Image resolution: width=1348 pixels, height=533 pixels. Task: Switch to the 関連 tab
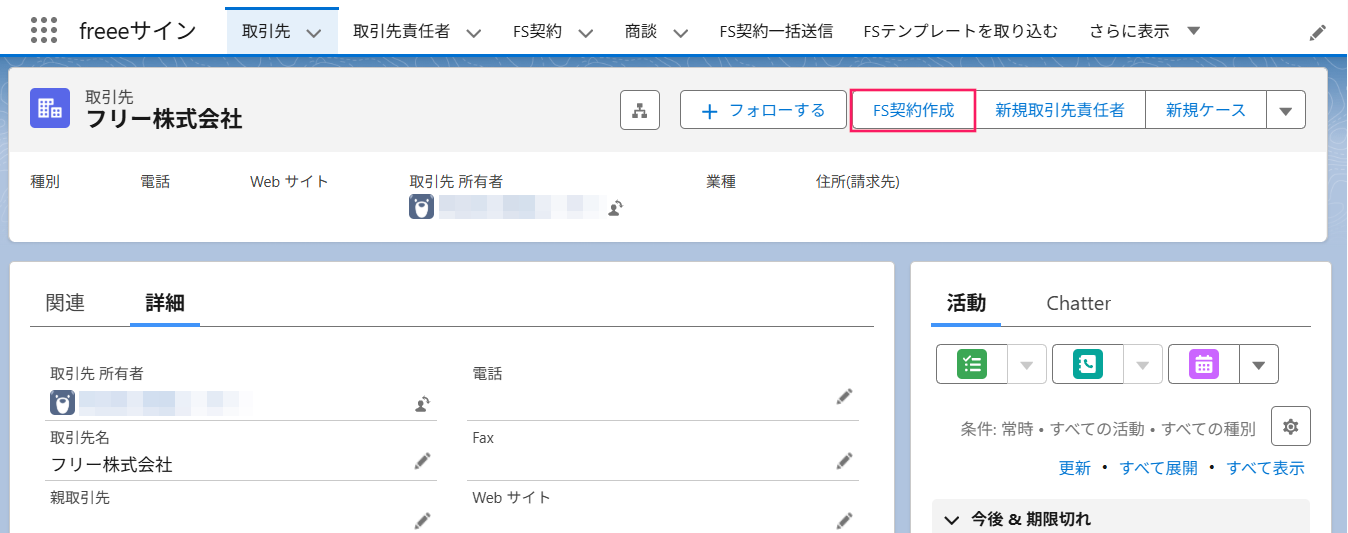(65, 303)
